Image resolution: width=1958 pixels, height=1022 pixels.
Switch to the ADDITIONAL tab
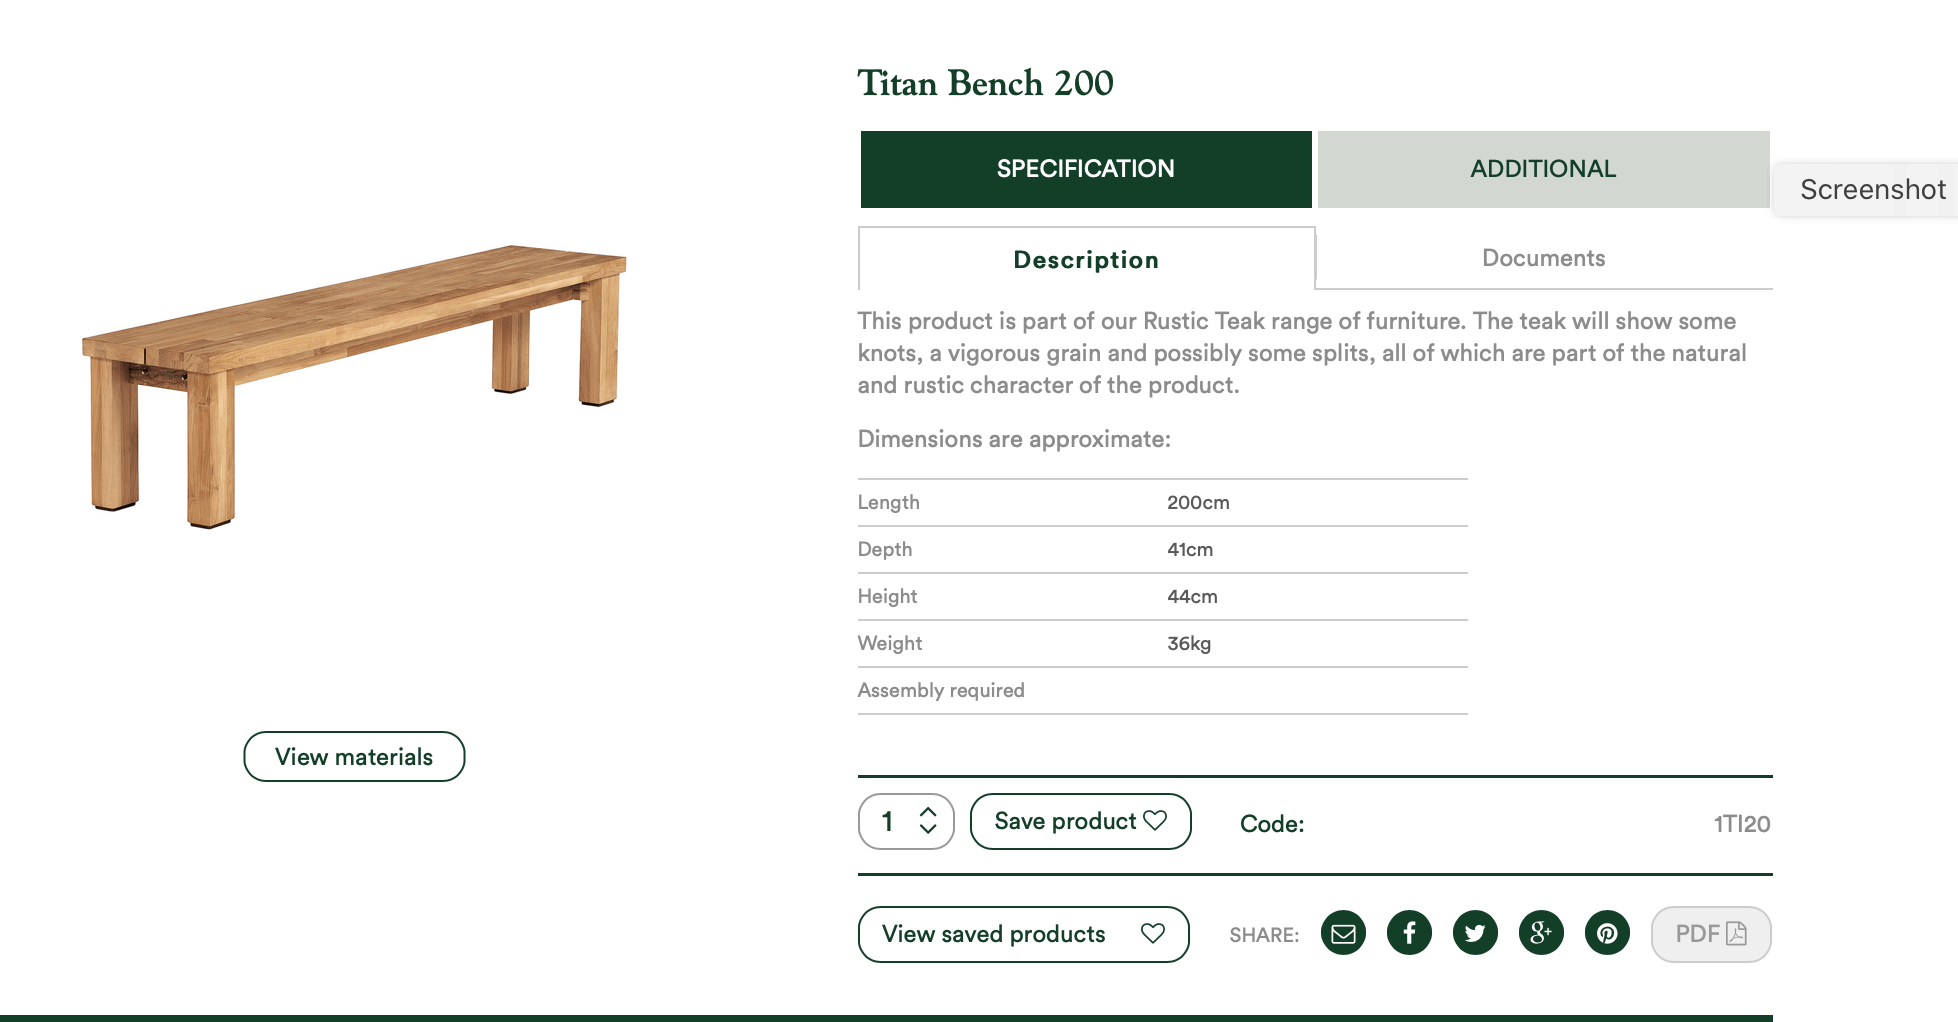[1543, 169]
